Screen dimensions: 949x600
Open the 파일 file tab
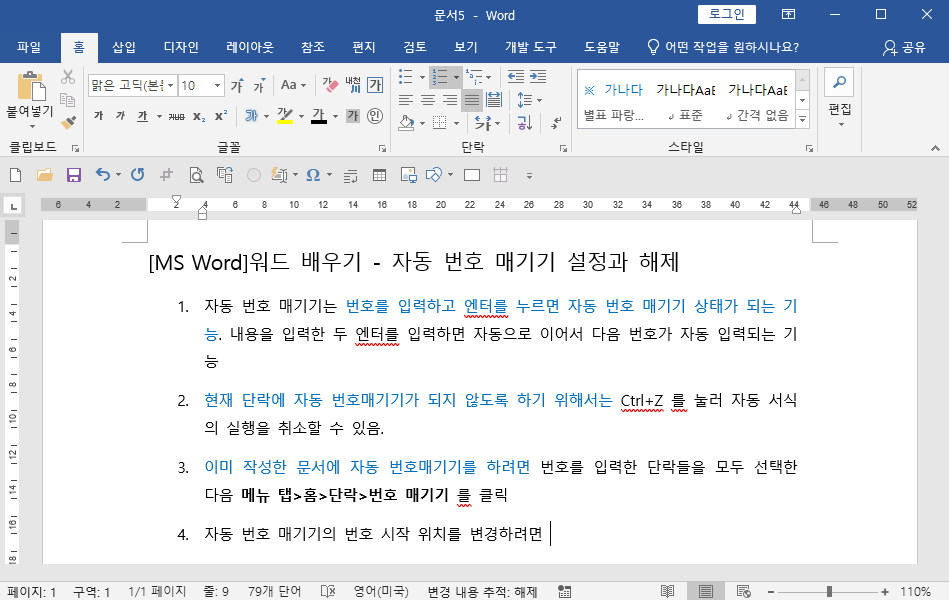click(28, 47)
